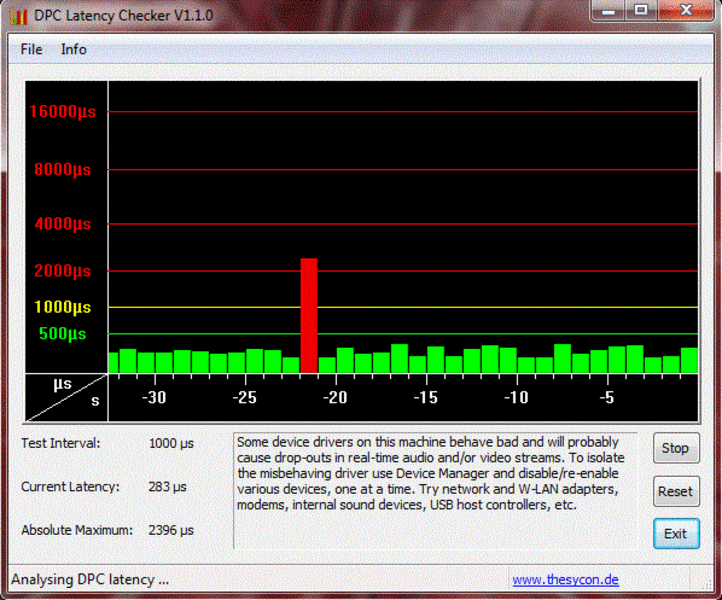Click the 2000µs scale label

63,271
